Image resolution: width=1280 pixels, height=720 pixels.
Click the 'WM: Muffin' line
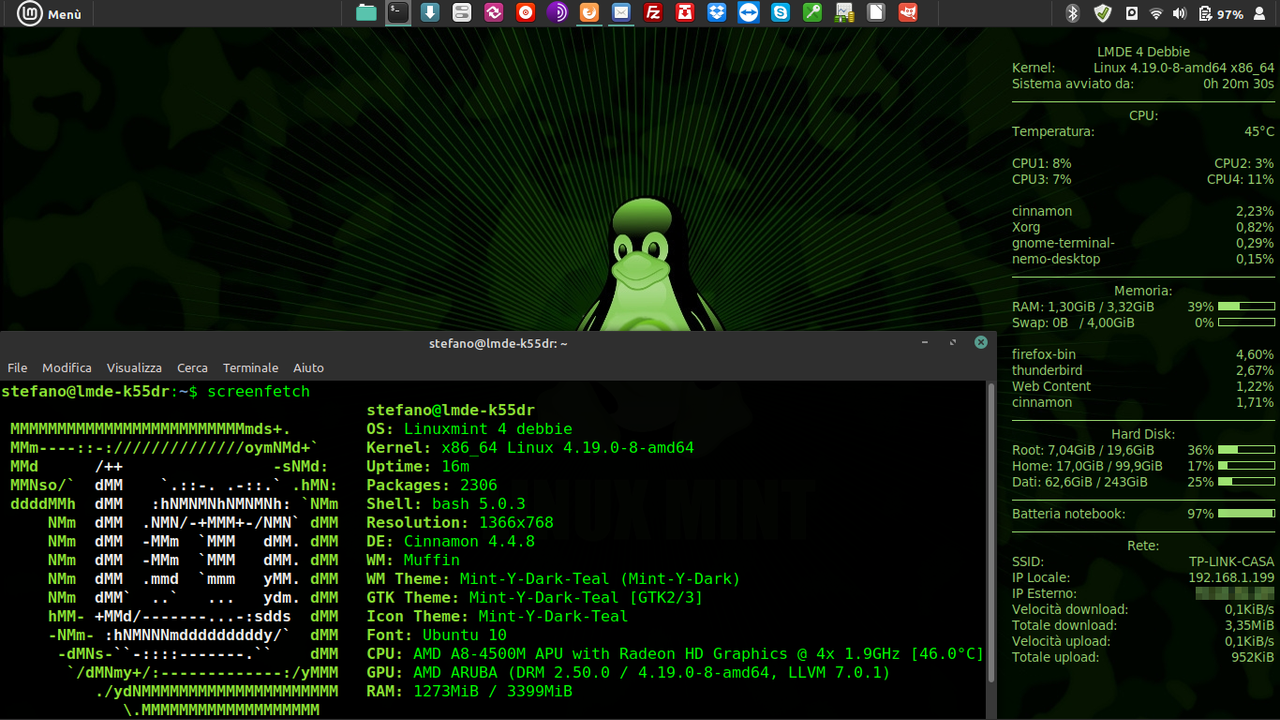click(x=413, y=560)
